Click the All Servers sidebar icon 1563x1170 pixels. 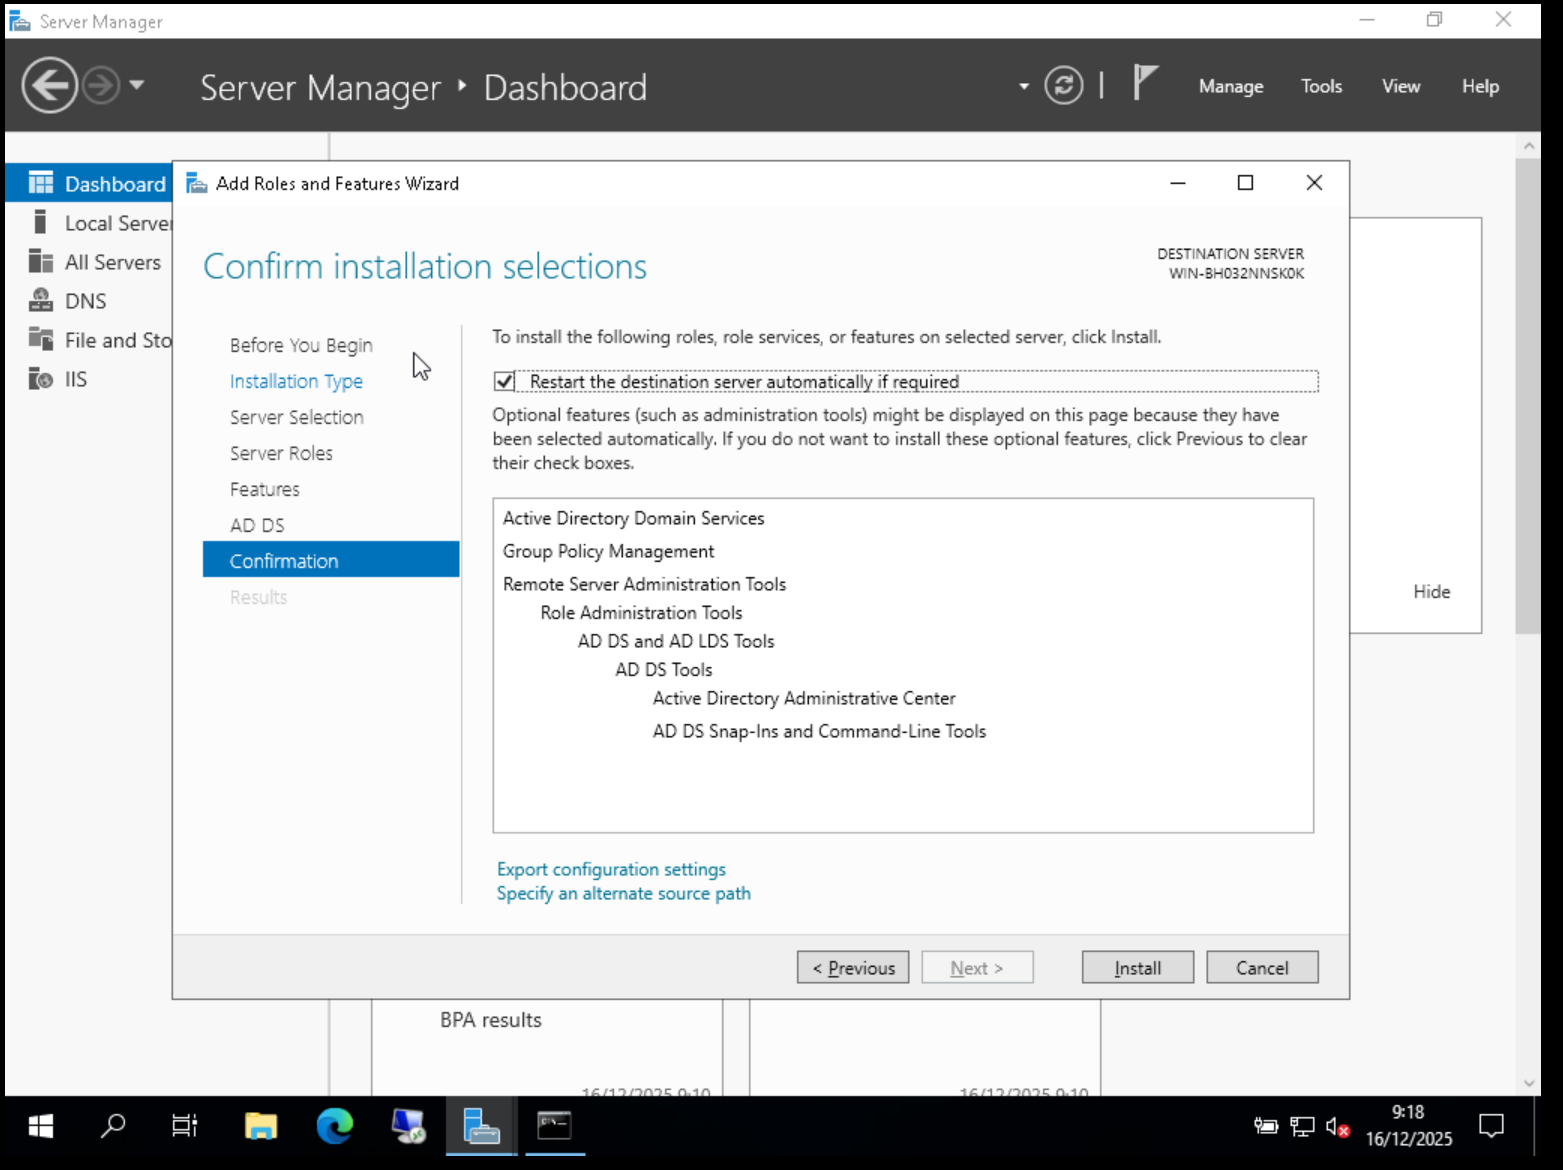41,262
